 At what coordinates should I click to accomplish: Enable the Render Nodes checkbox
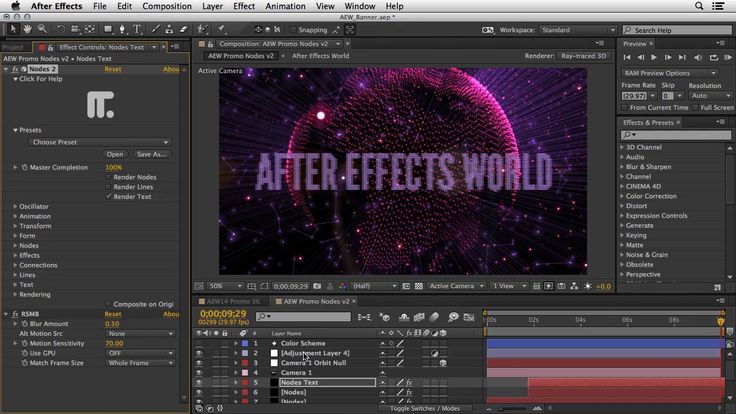coord(108,177)
